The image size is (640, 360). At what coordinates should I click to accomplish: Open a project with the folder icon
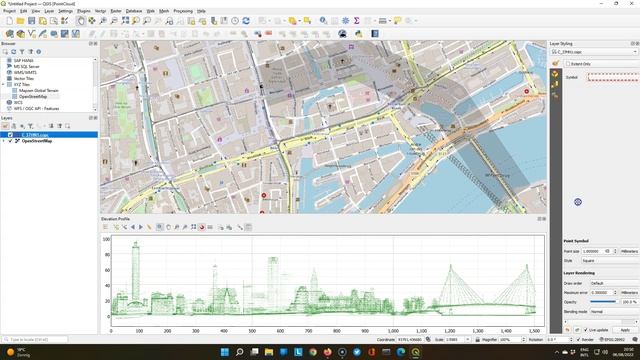click(x=20, y=21)
